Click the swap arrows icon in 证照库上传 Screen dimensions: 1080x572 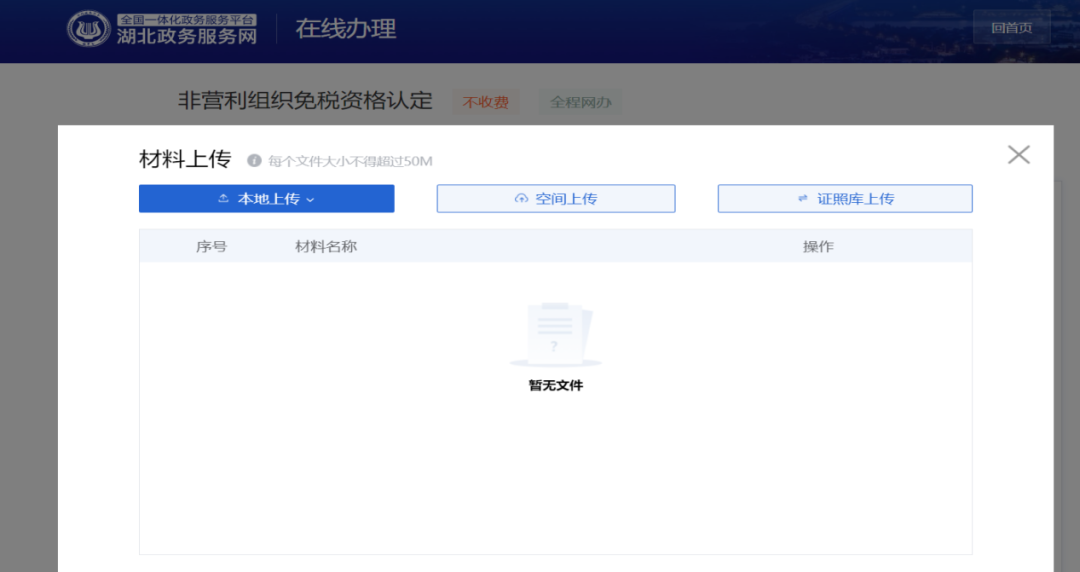pos(802,198)
